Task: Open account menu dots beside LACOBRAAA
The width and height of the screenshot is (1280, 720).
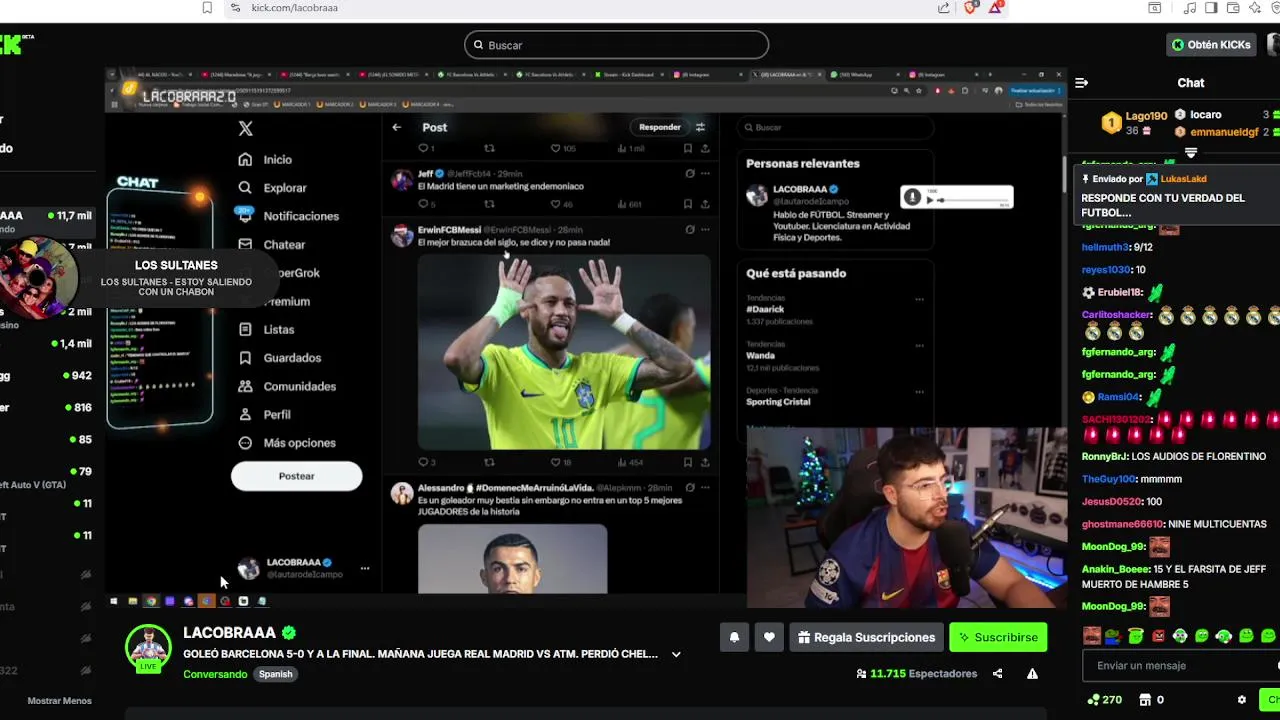Action: tap(365, 568)
